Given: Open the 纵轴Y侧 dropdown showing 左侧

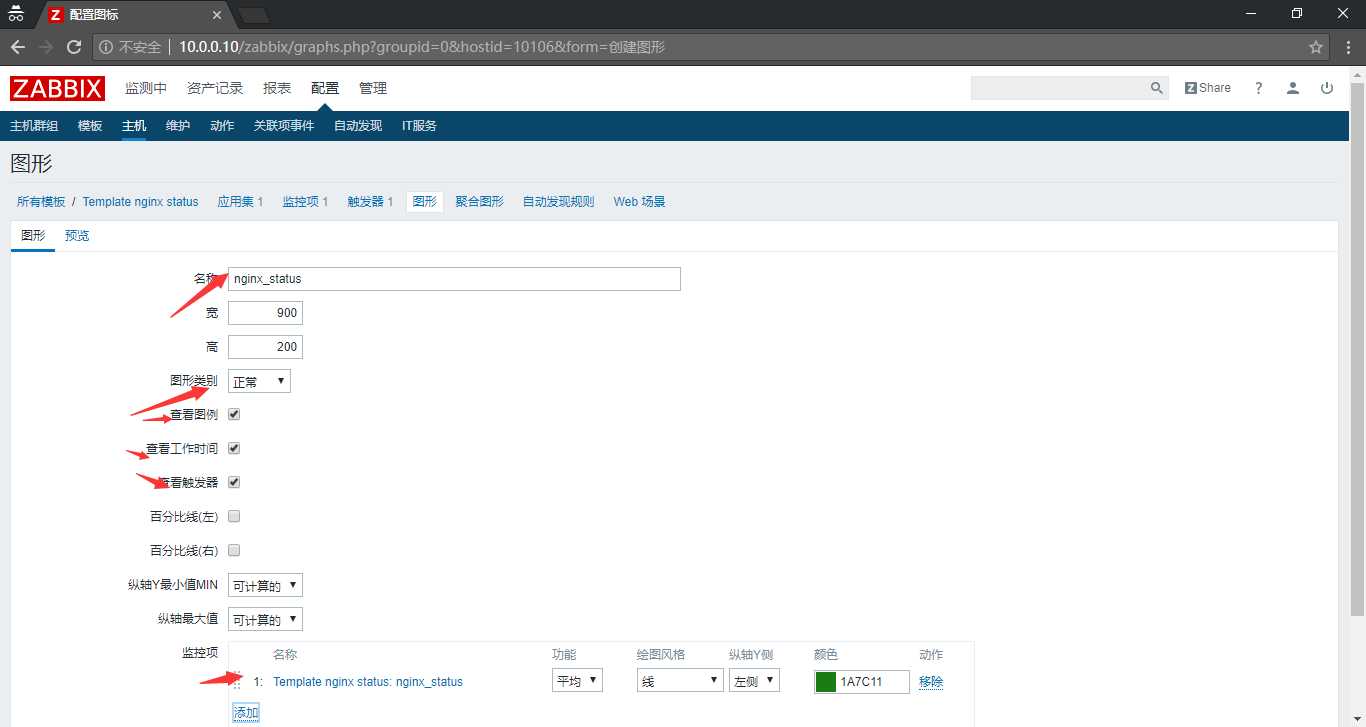Looking at the screenshot, I should (755, 681).
